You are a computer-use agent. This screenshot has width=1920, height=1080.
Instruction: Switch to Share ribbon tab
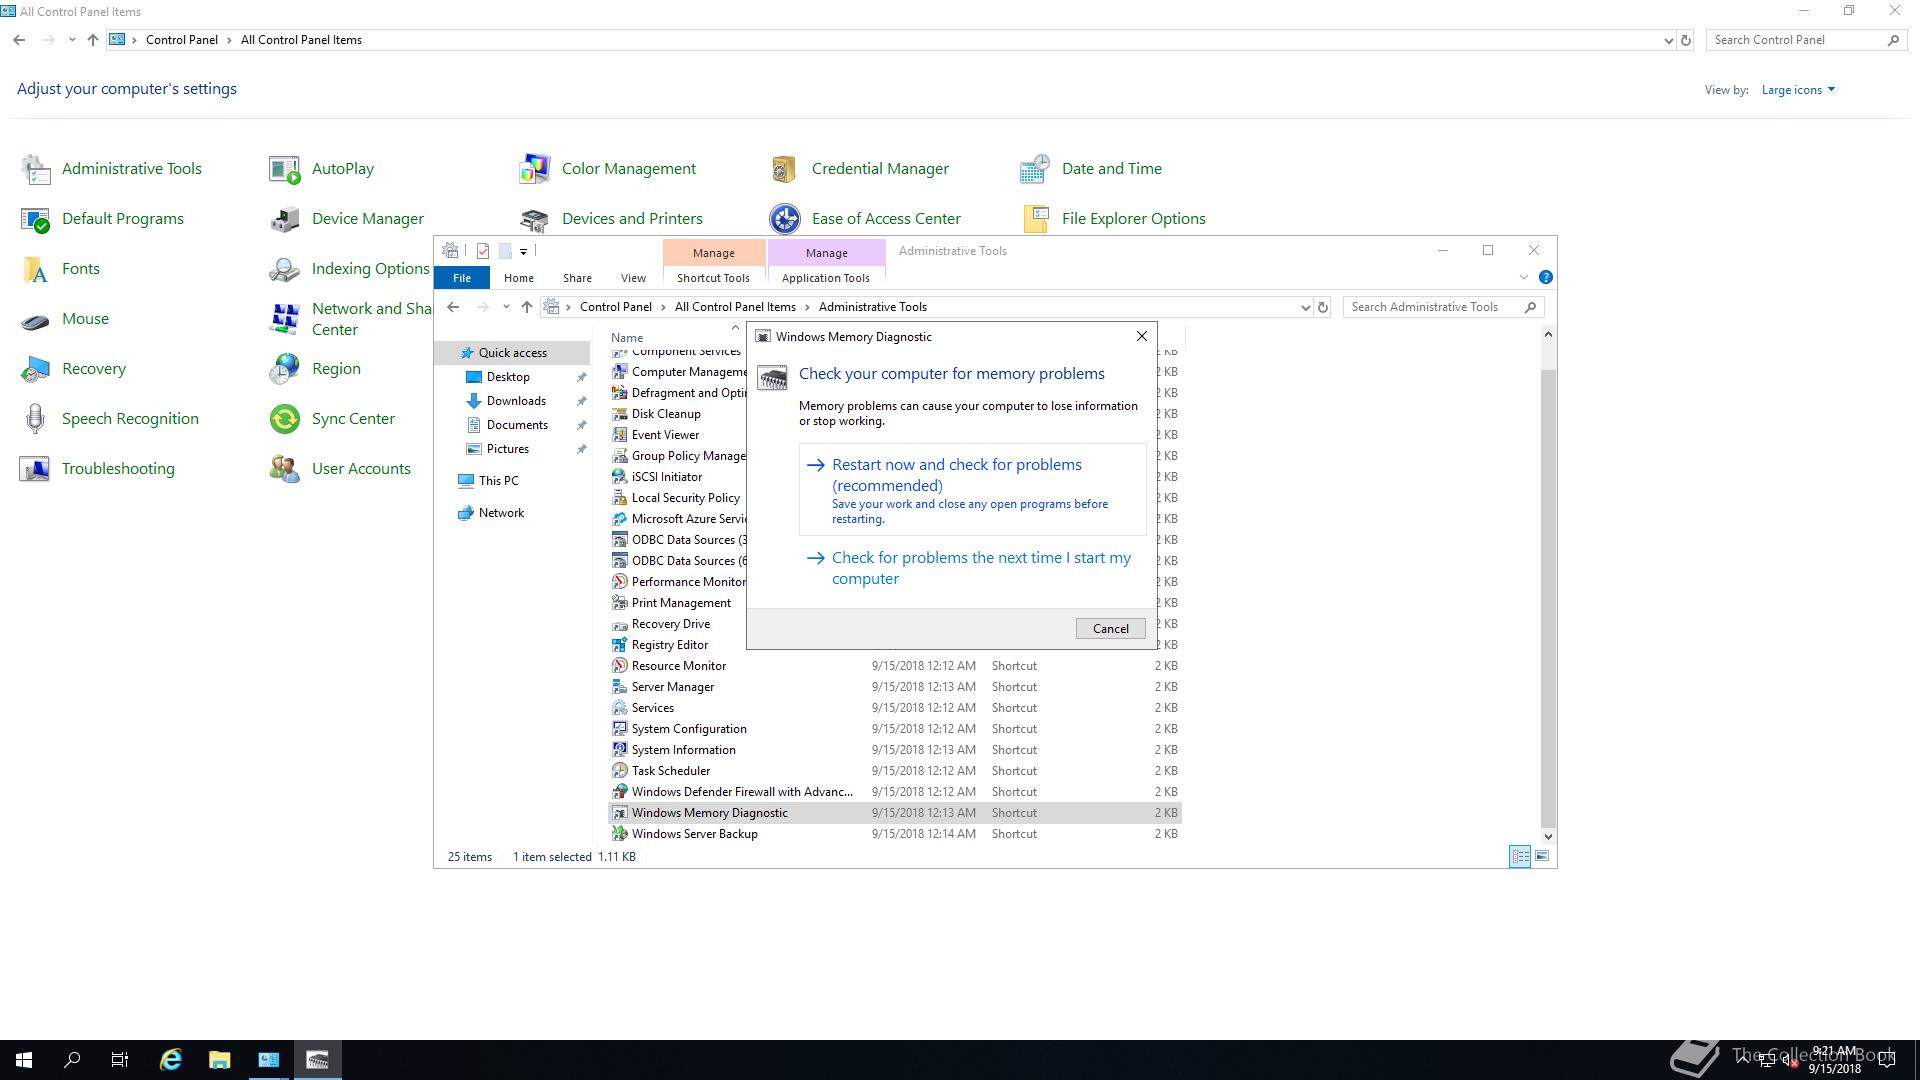tap(577, 278)
